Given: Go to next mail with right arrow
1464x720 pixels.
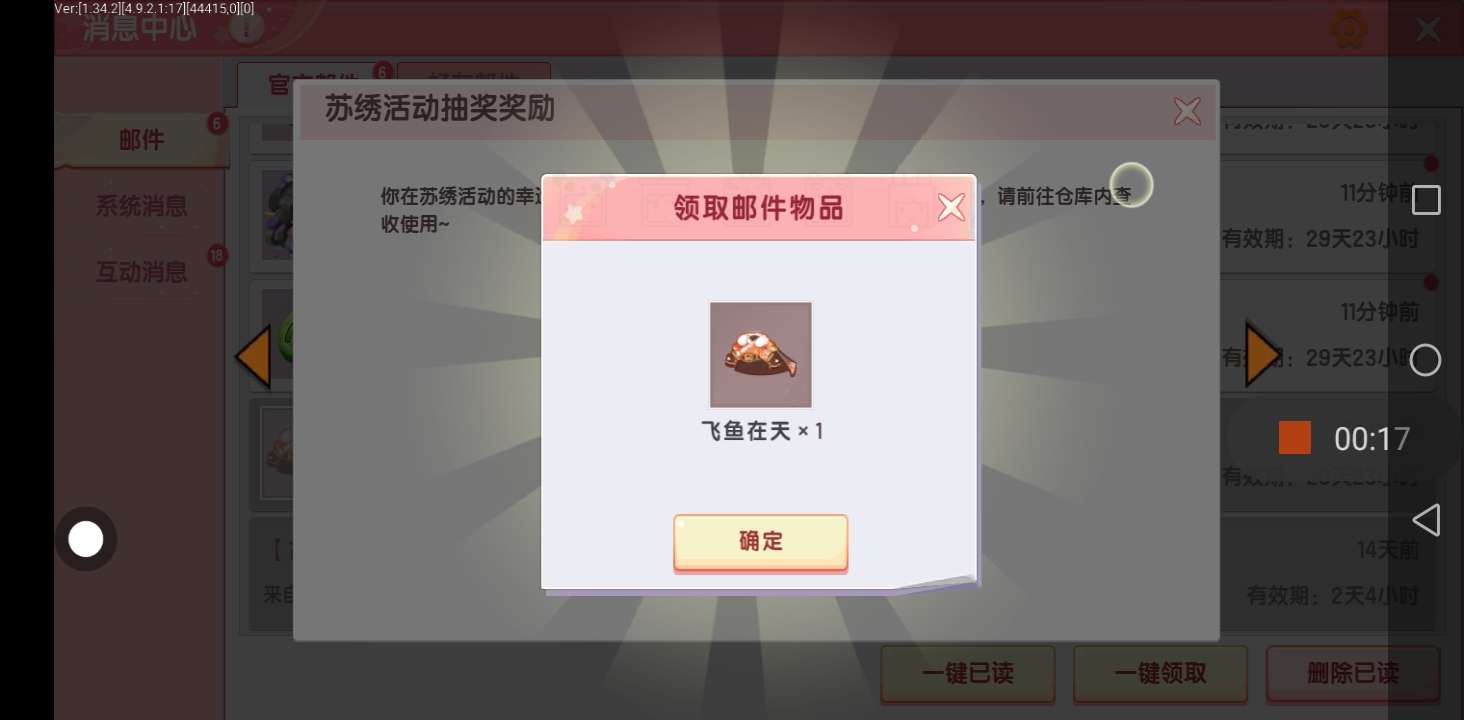Looking at the screenshot, I should (x=1262, y=356).
